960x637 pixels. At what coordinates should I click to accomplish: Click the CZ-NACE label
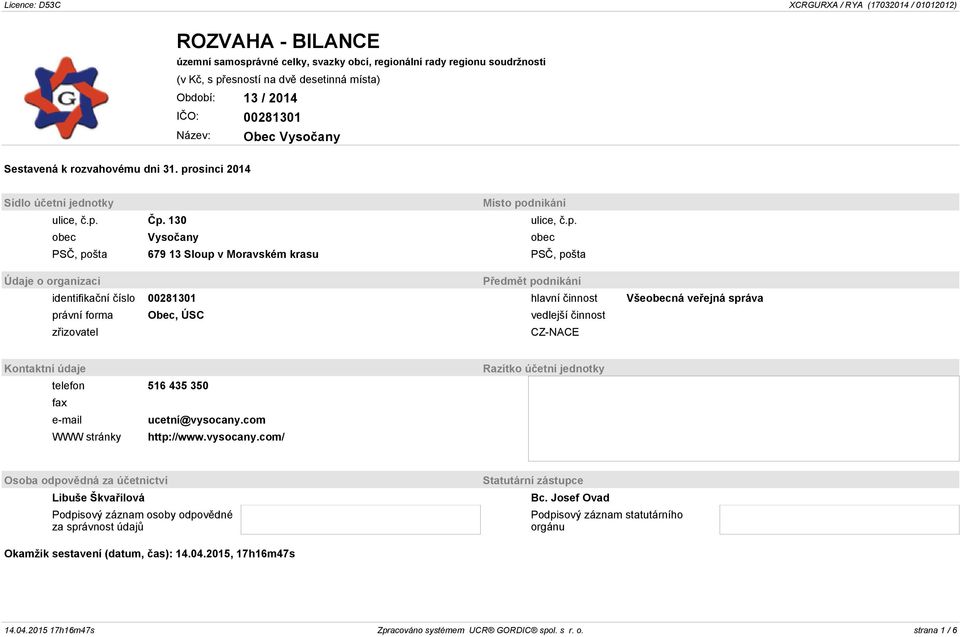click(555, 332)
